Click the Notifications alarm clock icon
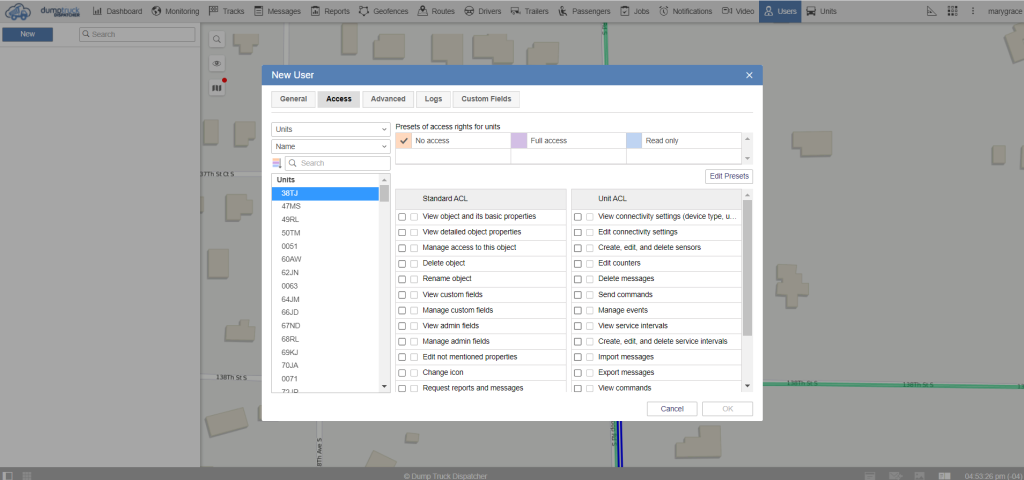This screenshot has height=480, width=1024. pyautogui.click(x=664, y=11)
